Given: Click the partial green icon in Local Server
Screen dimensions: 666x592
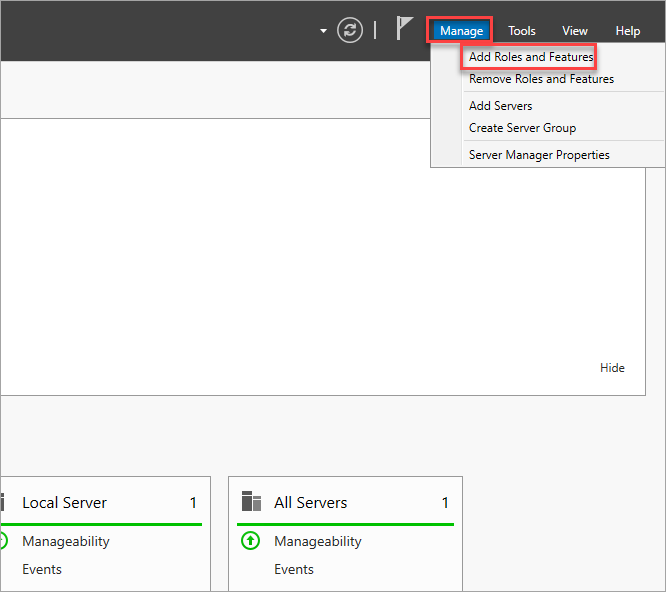Looking at the screenshot, I should pos(4,541).
